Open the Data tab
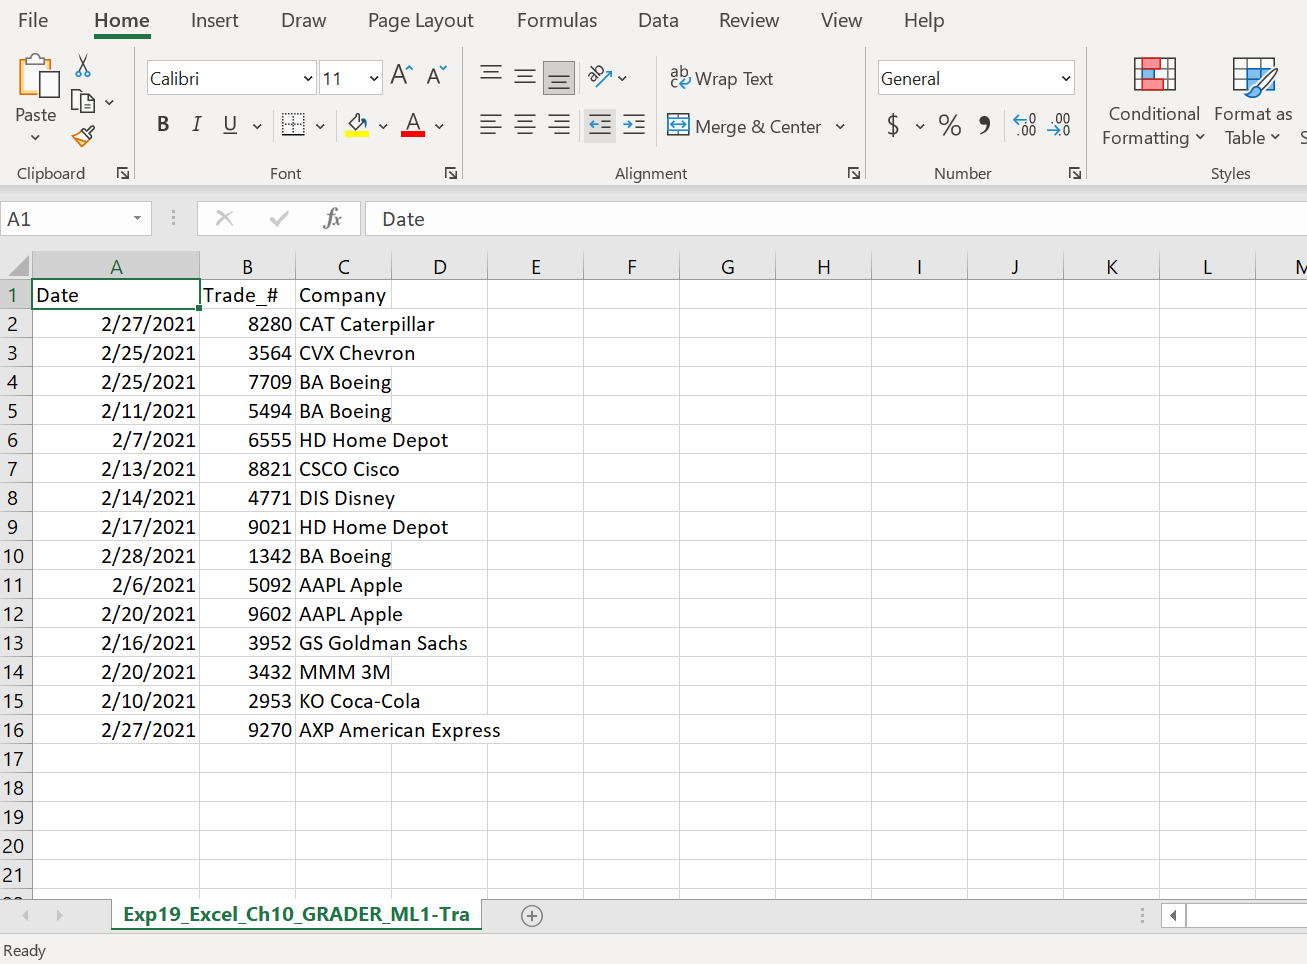This screenshot has width=1307, height=964. click(658, 20)
